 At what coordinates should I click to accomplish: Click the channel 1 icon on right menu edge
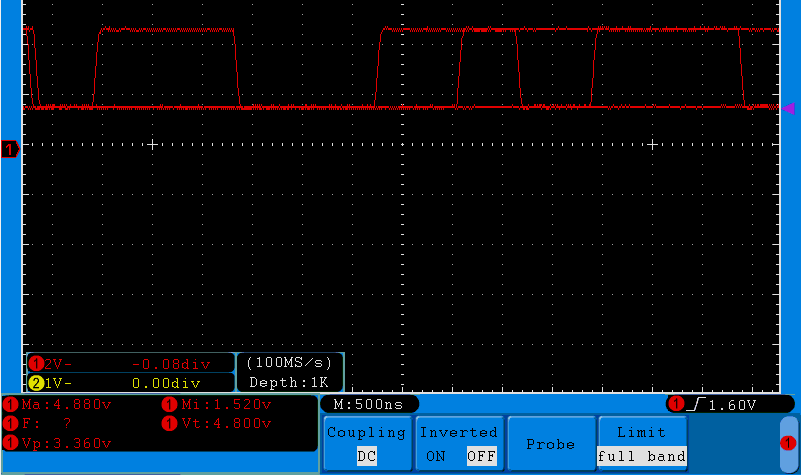(x=788, y=443)
